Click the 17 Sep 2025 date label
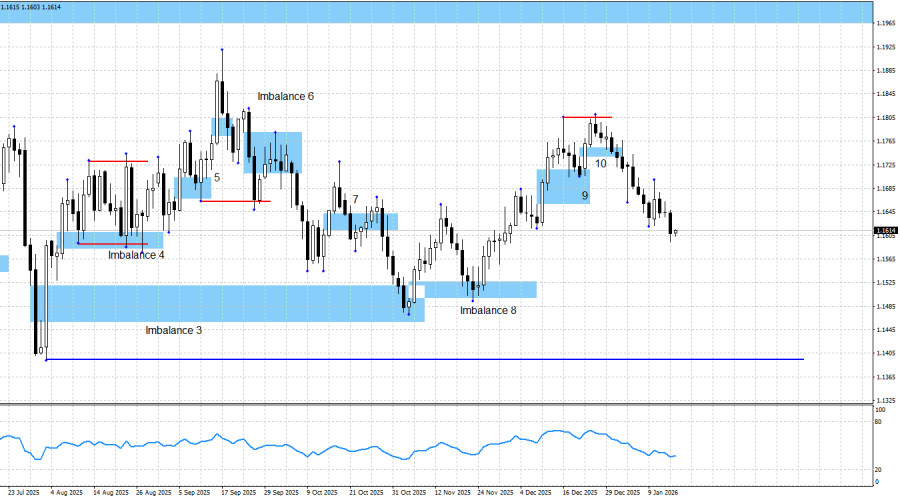Image resolution: width=900 pixels, height=500 pixels. 237,492
